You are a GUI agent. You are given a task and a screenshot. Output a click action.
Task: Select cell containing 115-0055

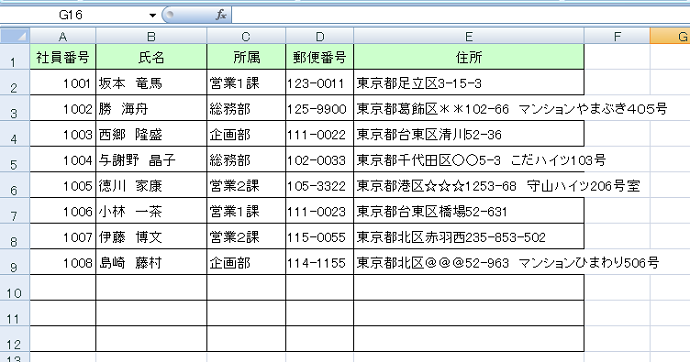(x=319, y=237)
